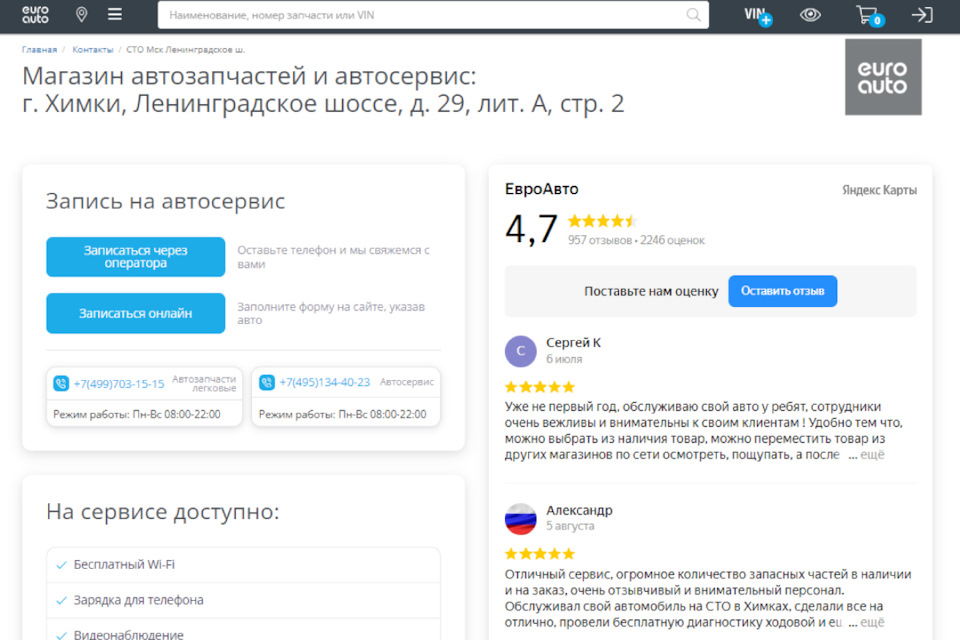Image resolution: width=960 pixels, height=640 pixels.
Task: Click the login arrow icon
Action: click(922, 15)
